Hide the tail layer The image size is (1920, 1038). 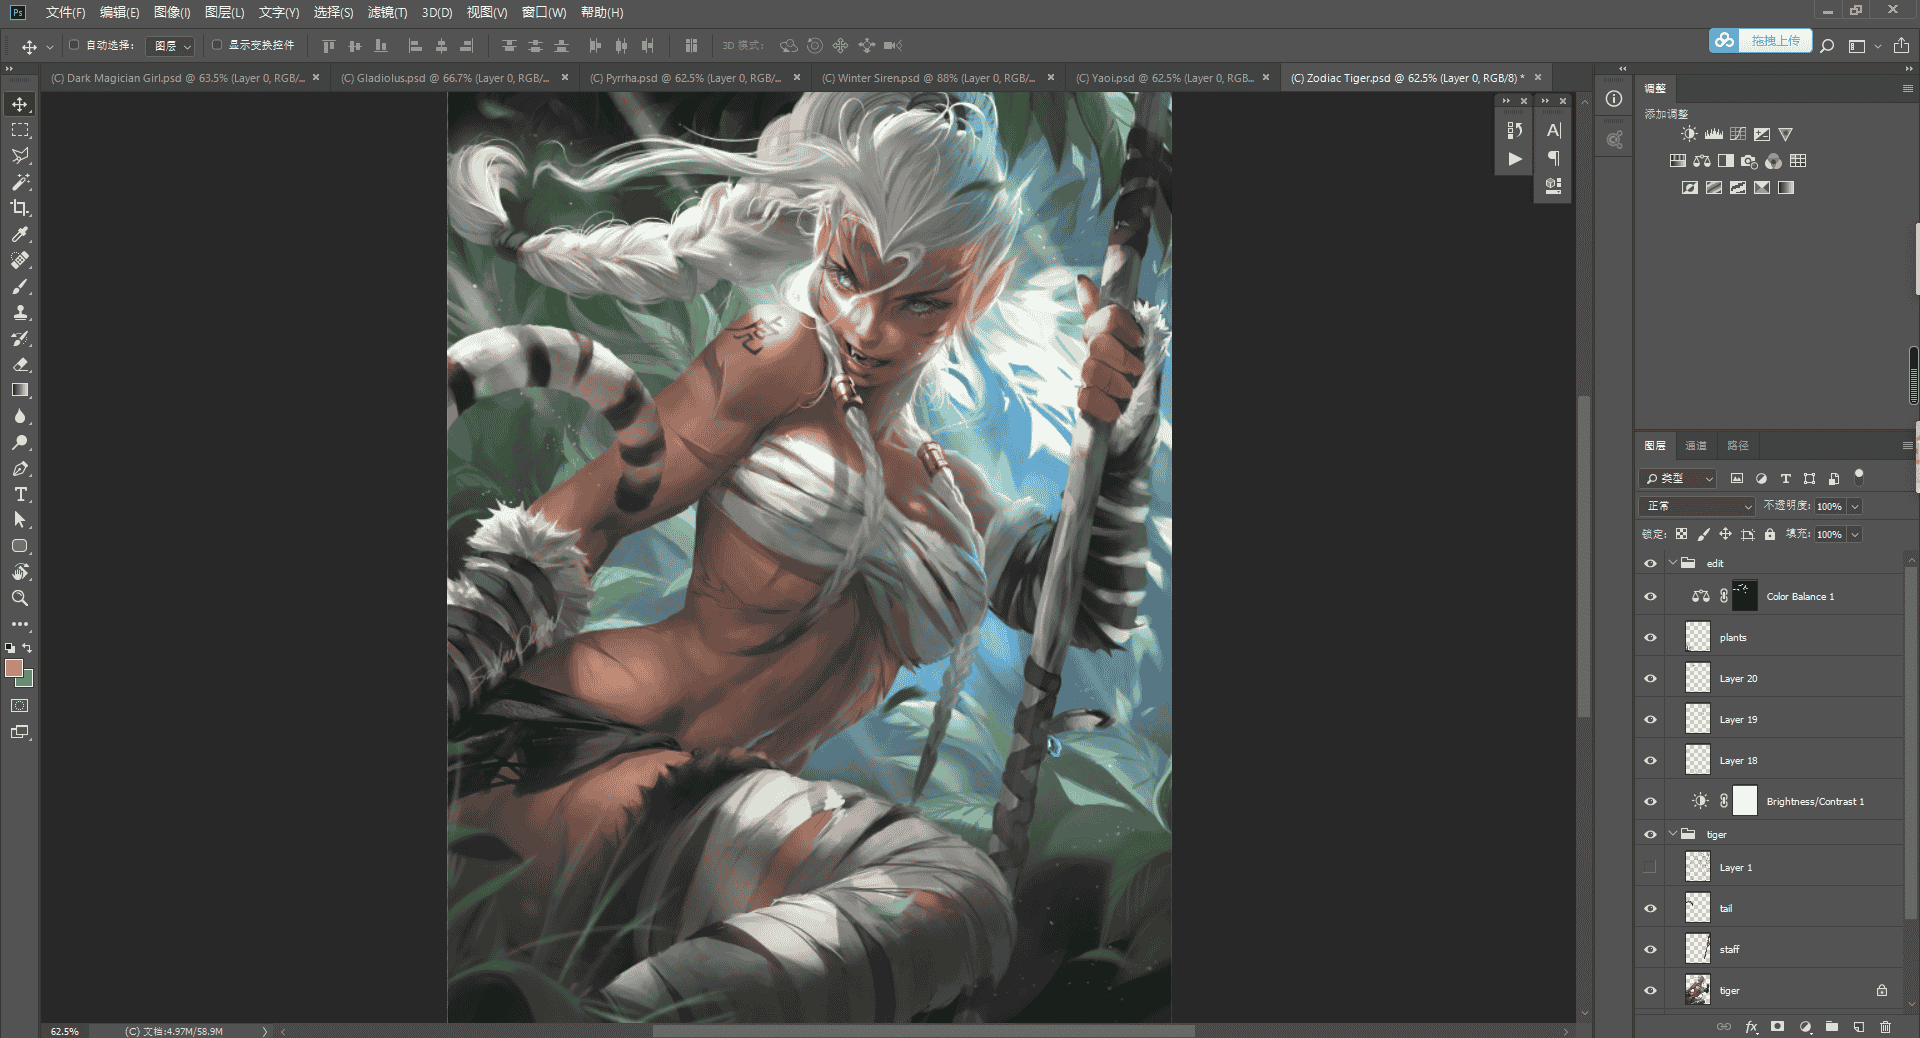tap(1650, 909)
